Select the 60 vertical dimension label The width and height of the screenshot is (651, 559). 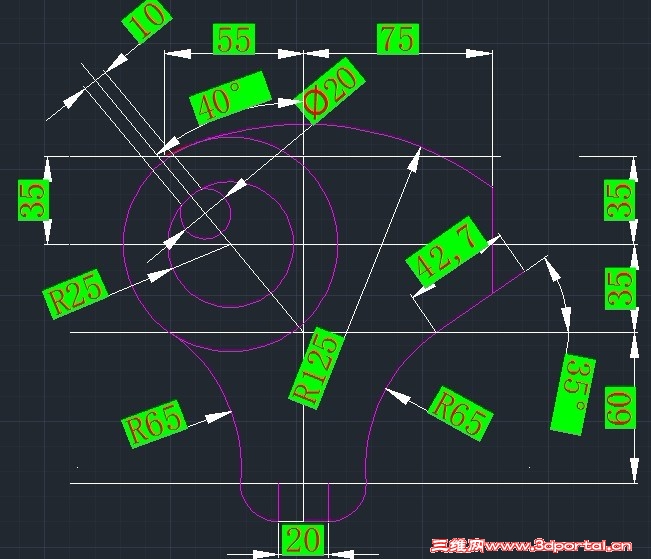pos(620,407)
